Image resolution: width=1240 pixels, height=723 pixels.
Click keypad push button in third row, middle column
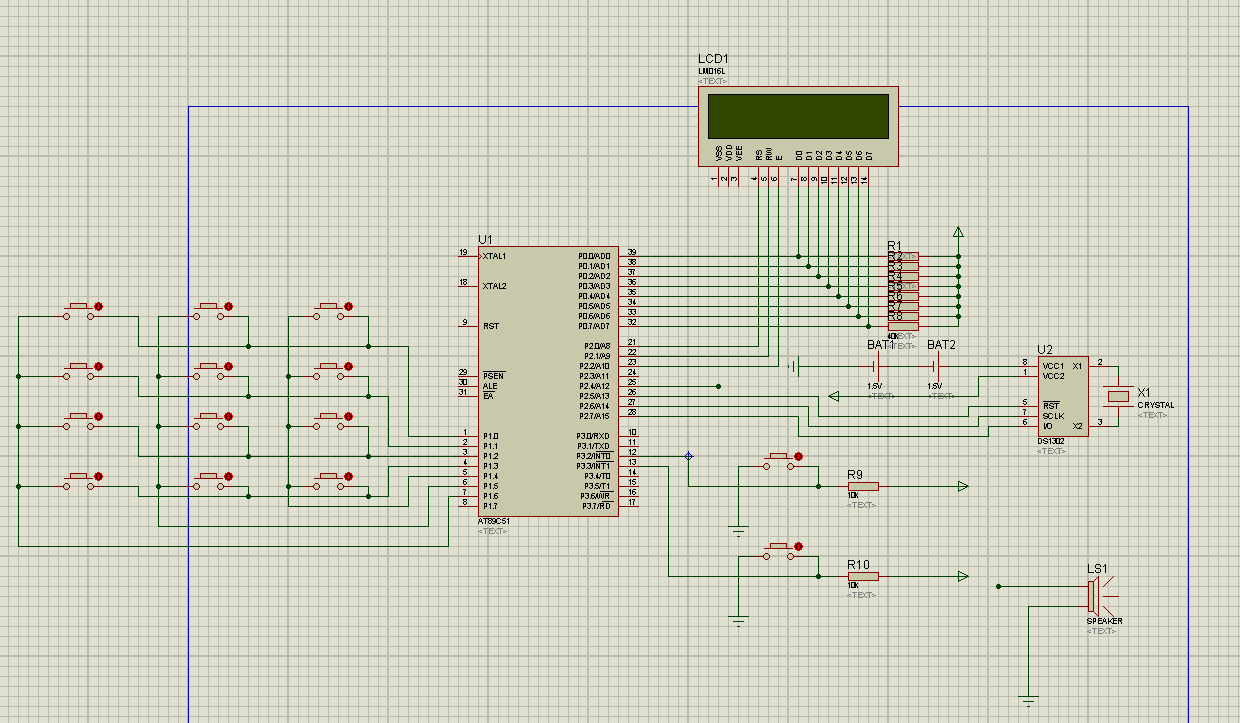point(212,421)
